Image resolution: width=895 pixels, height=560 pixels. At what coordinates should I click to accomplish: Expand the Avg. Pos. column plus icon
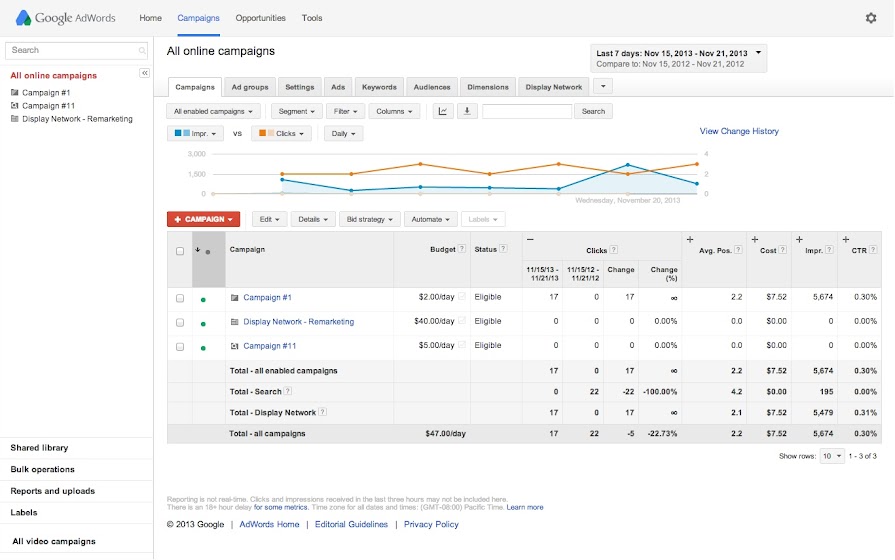690,240
